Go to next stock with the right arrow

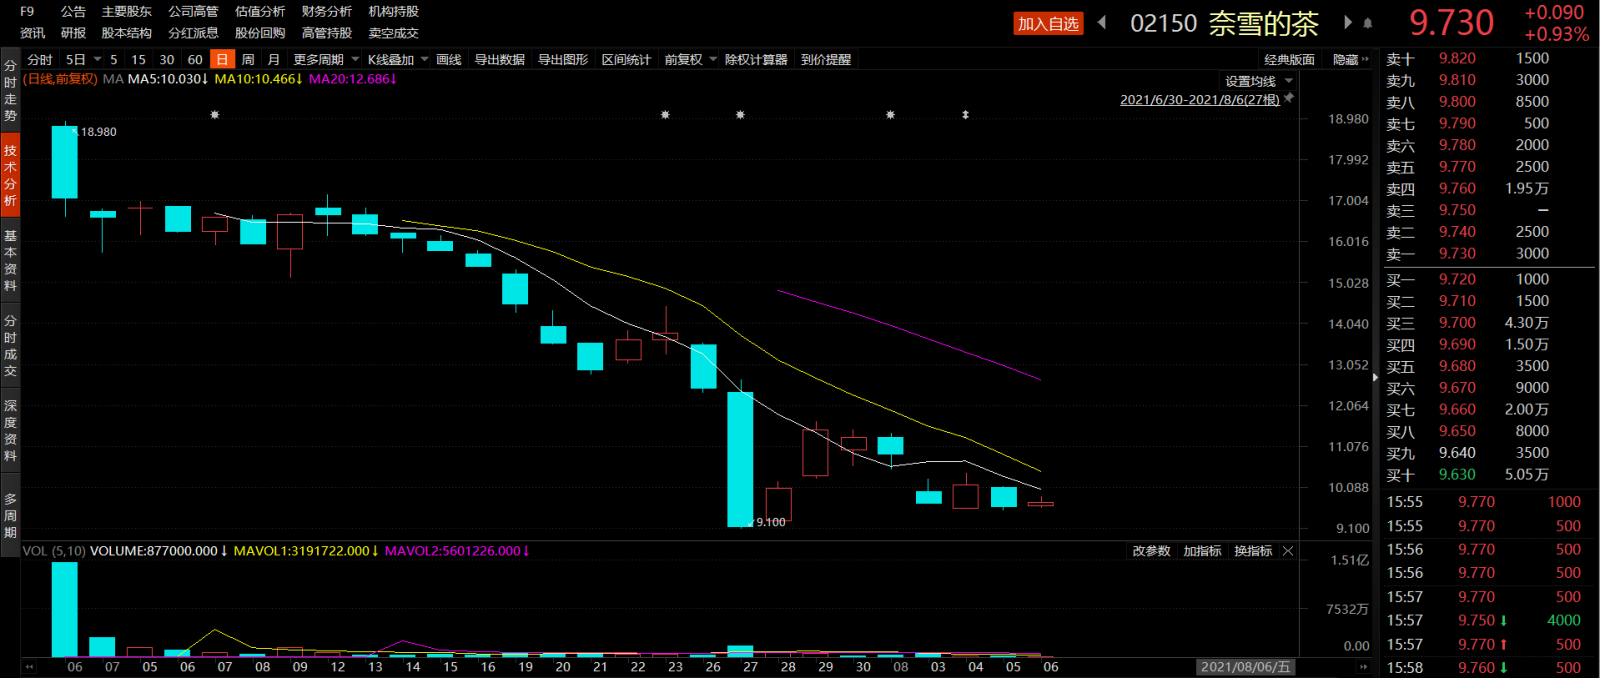tap(1348, 22)
